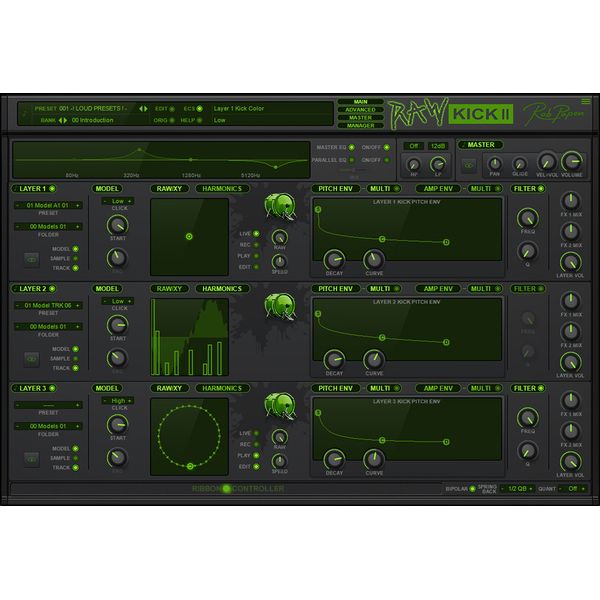The image size is (600, 600).
Task: Open Layer 3 folder dropdown 00 Models 01
Action: [x=48, y=426]
